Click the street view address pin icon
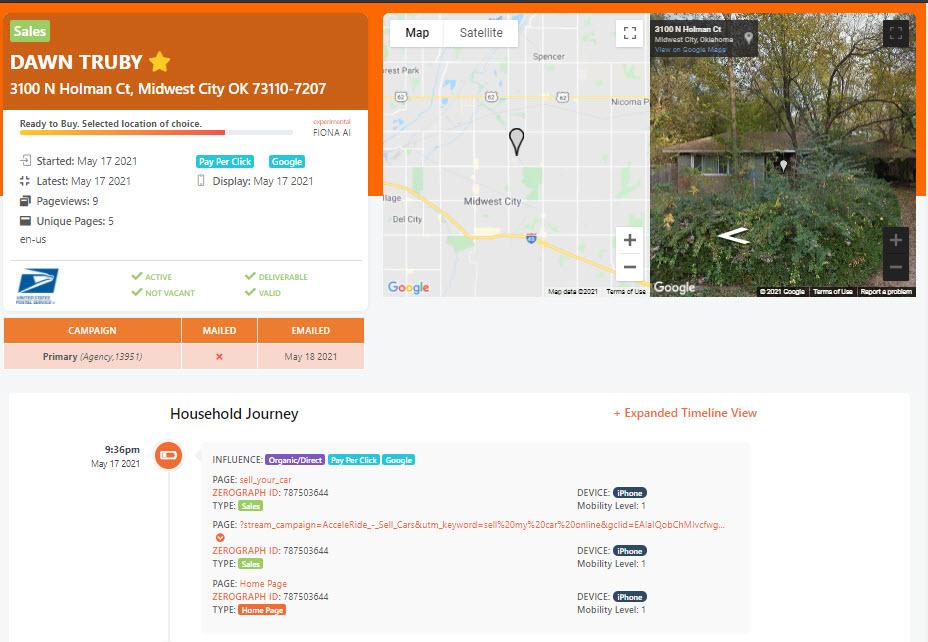928x642 pixels. point(749,38)
